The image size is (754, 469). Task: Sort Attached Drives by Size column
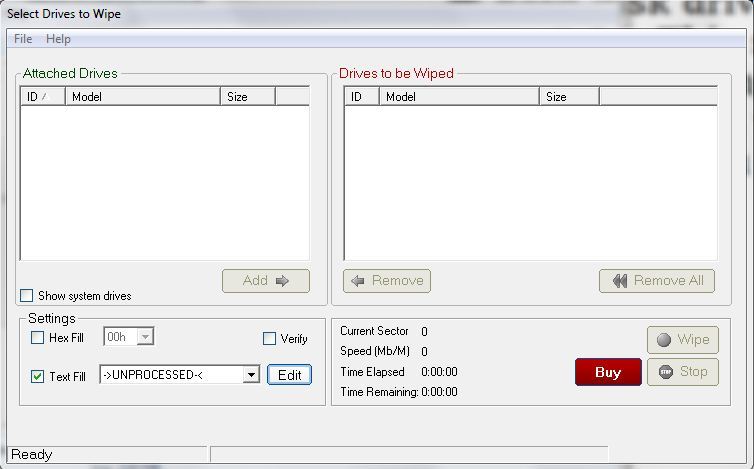(248, 97)
